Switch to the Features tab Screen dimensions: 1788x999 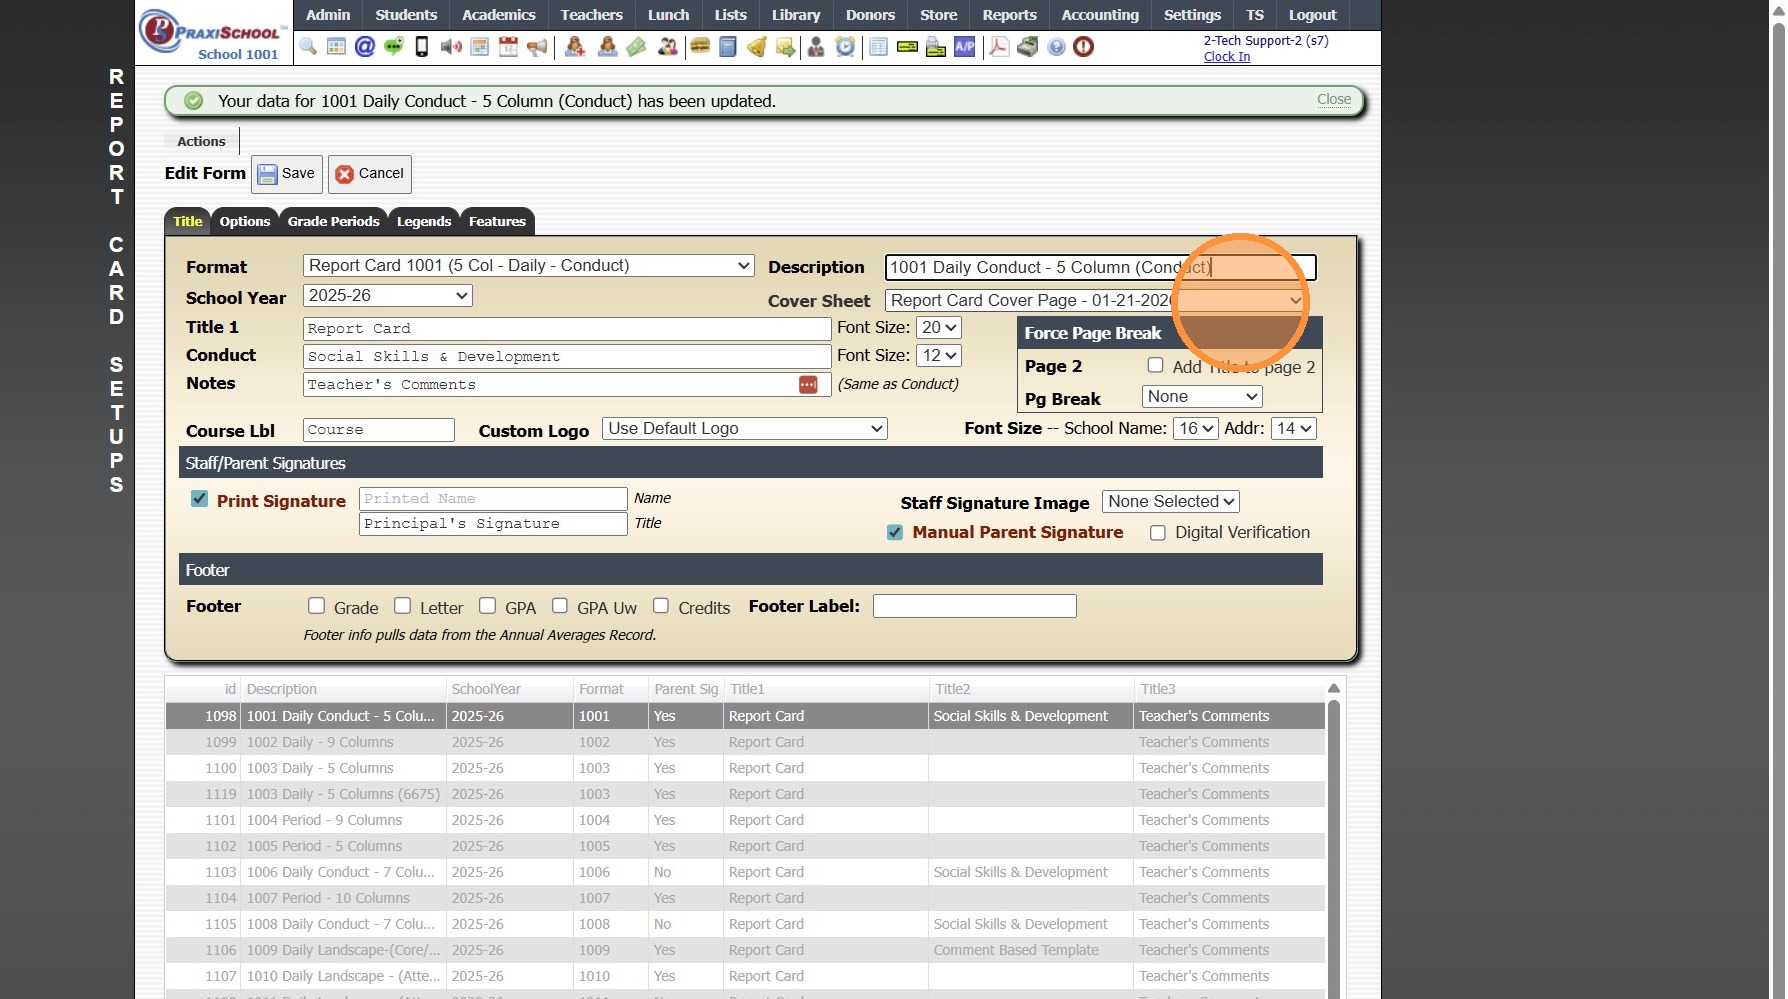tap(497, 222)
